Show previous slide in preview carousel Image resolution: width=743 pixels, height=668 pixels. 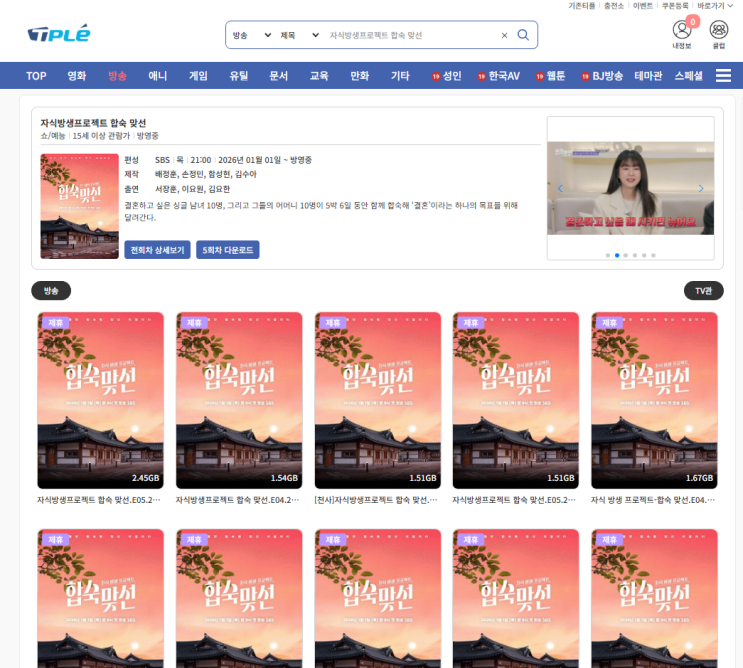tap(560, 188)
